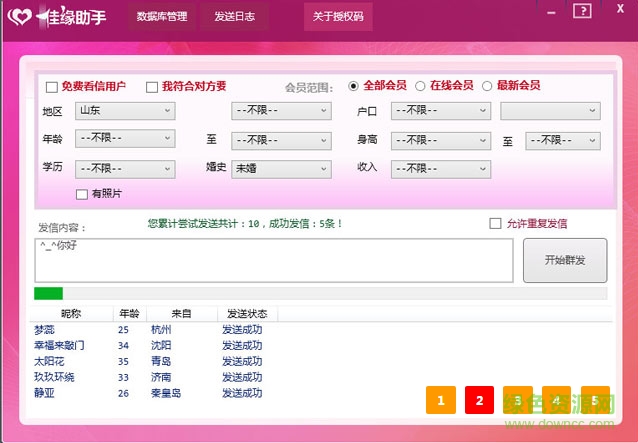Viewport: 638px width, 443px height.
Task: Check the 有照片 option
Action: pos(82,194)
